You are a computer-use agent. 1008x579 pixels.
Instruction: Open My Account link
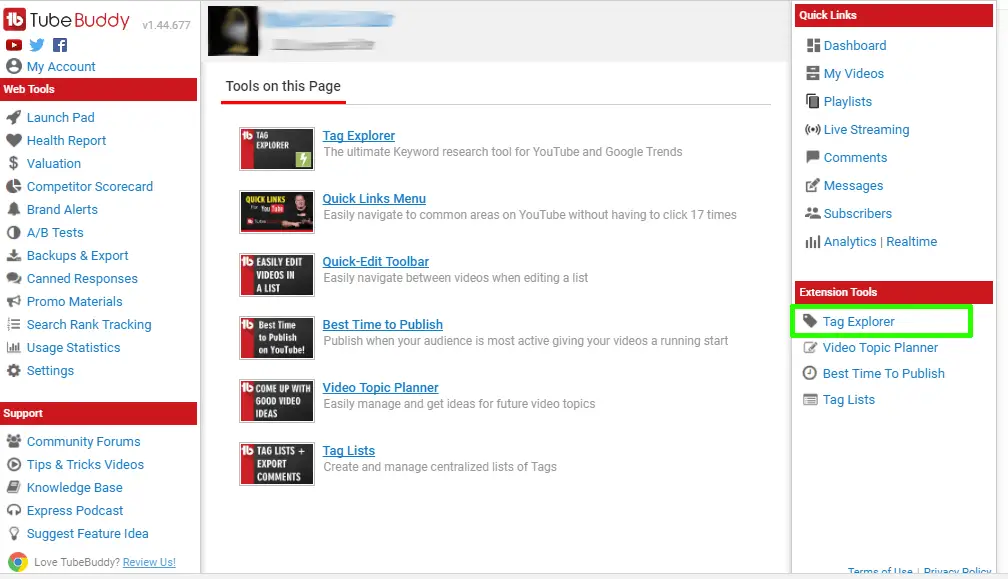[x=61, y=67]
